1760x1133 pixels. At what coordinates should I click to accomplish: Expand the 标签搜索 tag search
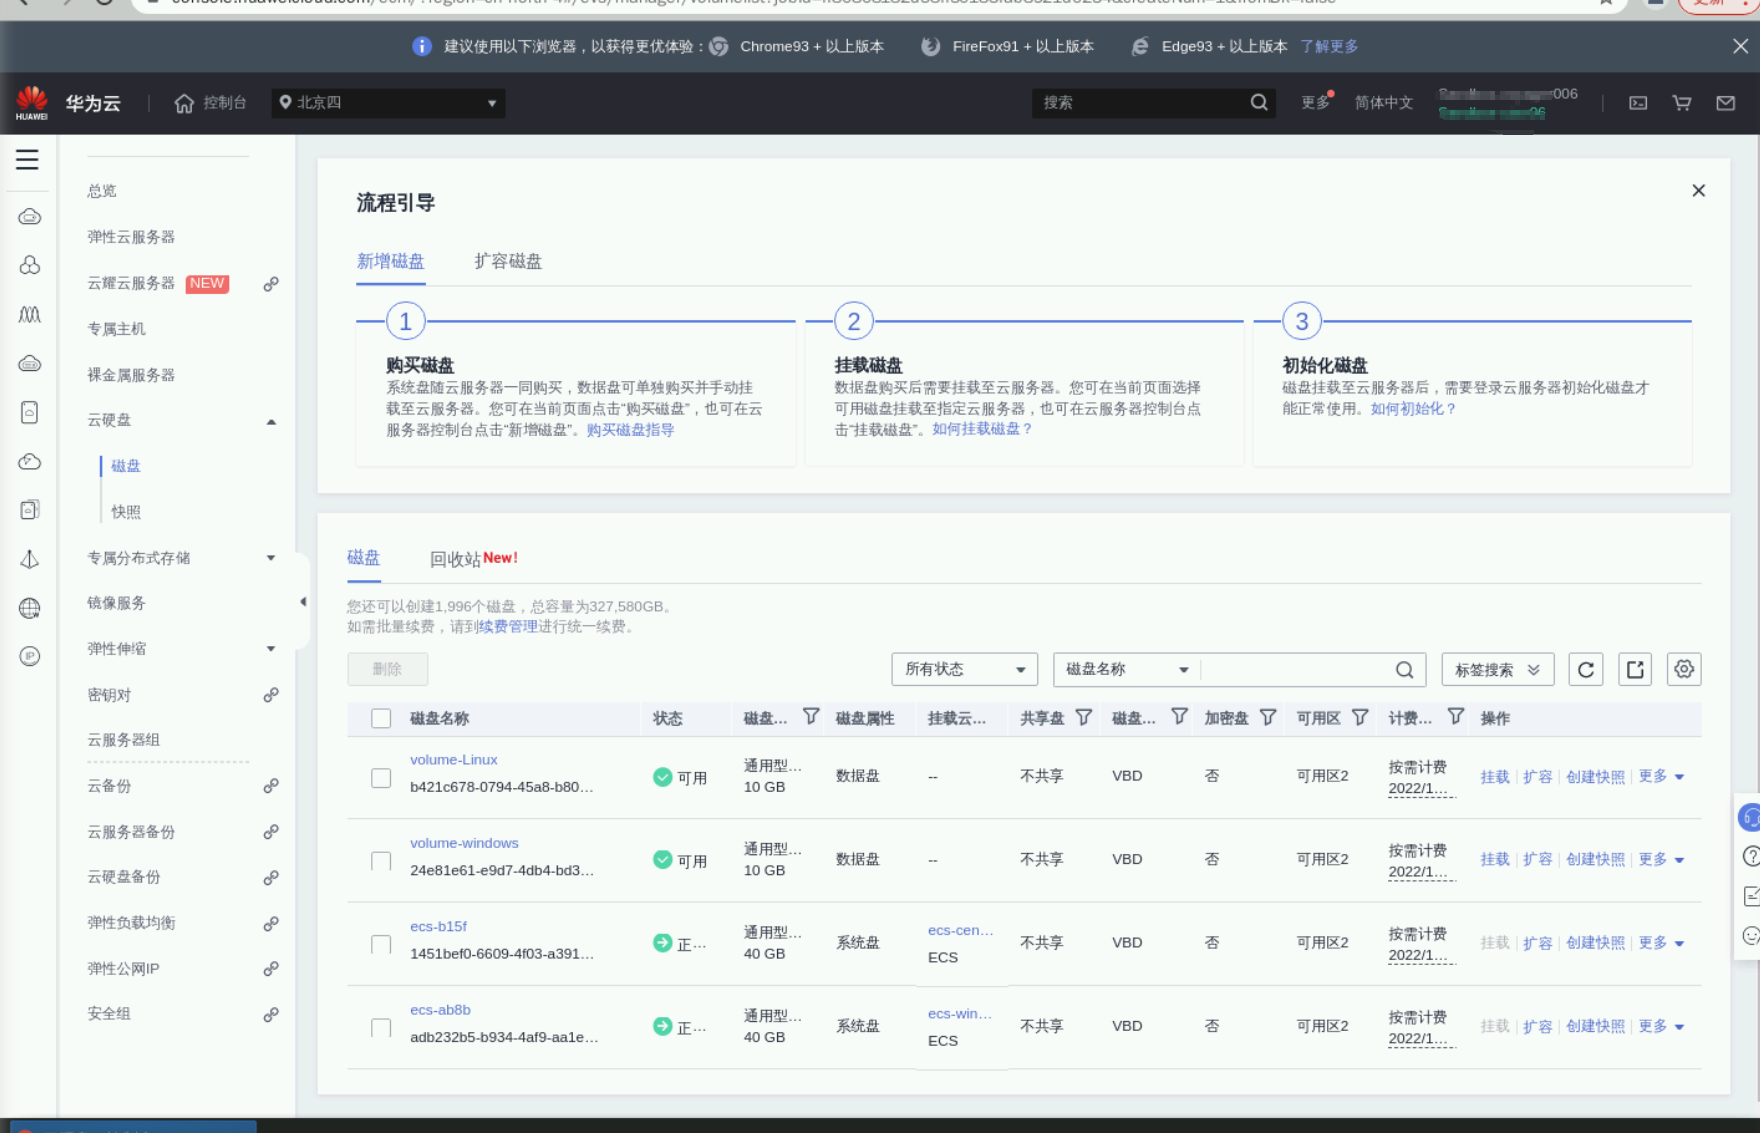pos(1497,670)
